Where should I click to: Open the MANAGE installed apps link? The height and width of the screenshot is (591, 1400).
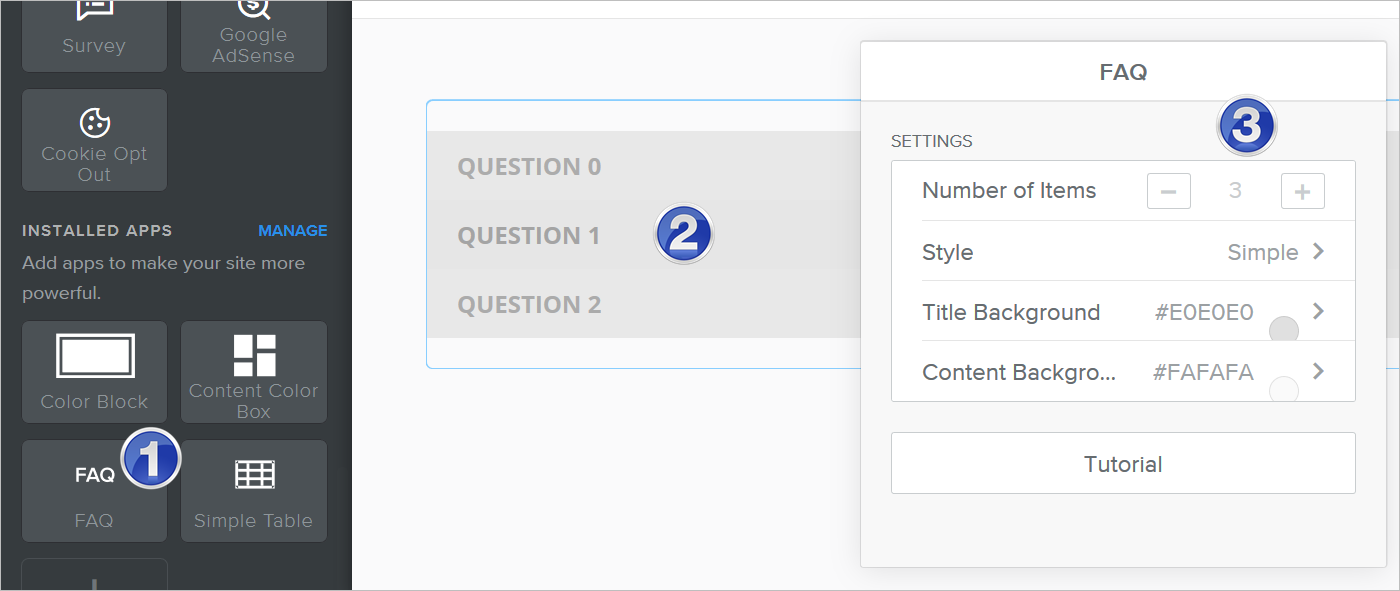click(292, 231)
